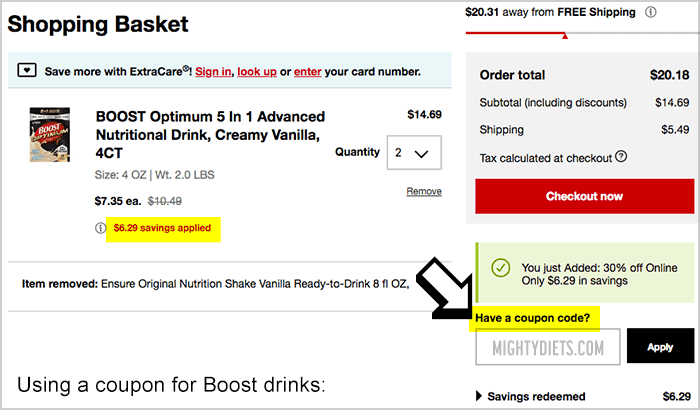
Task: Click the free shipping progress bar
Action: click(x=582, y=33)
